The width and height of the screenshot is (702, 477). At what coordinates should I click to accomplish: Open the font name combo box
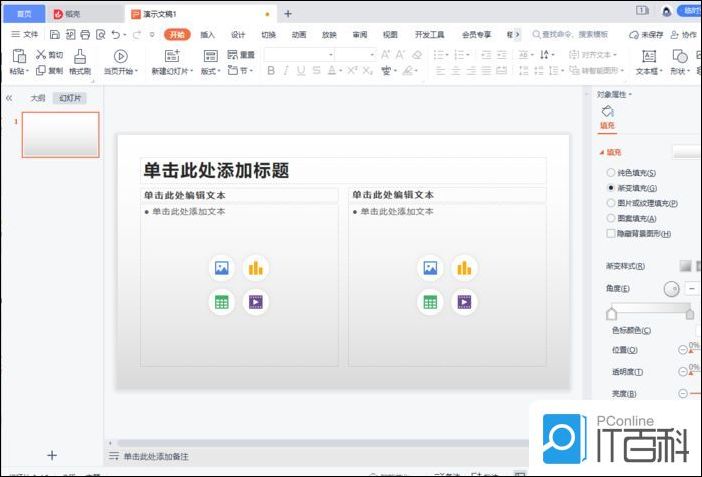point(300,55)
